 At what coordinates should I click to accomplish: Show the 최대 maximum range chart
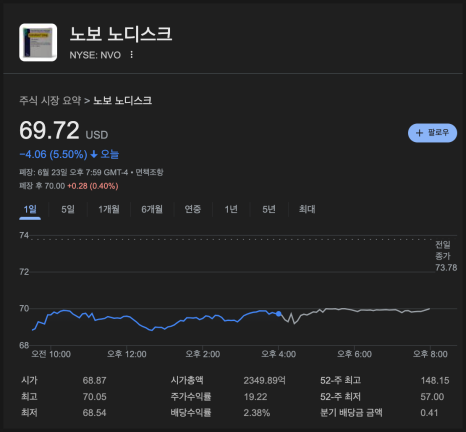coord(307,209)
